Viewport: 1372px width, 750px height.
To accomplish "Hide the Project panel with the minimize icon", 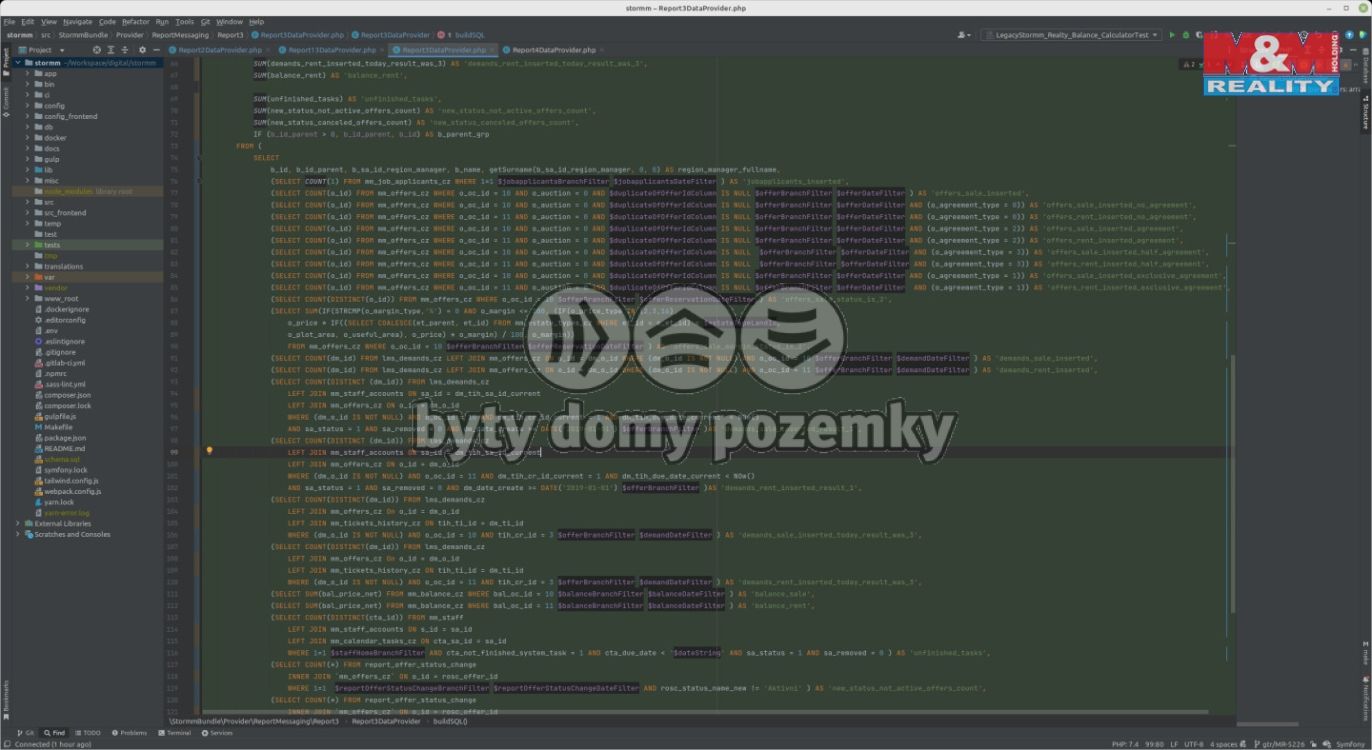I will pyautogui.click(x=156, y=49).
